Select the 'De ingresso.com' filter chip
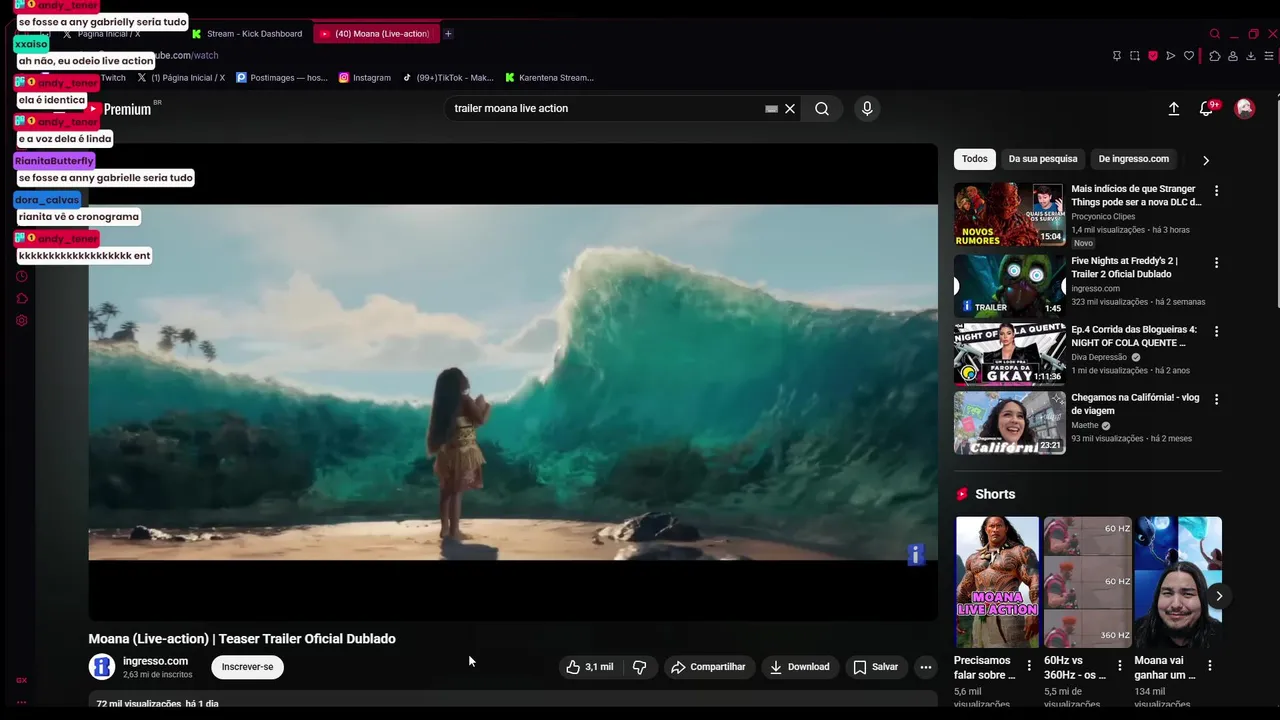This screenshot has height=720, width=1280. 1133,159
